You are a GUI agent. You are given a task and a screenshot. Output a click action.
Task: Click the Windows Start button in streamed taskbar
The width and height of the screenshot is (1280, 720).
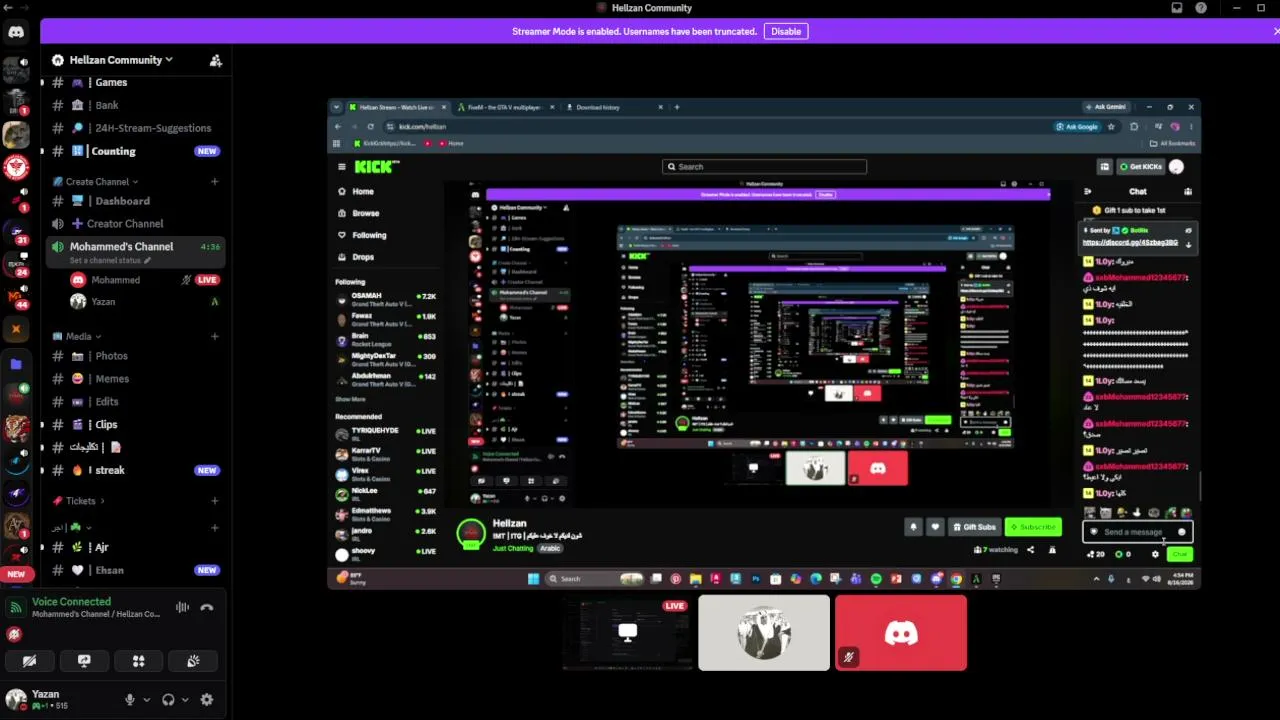tap(533, 578)
